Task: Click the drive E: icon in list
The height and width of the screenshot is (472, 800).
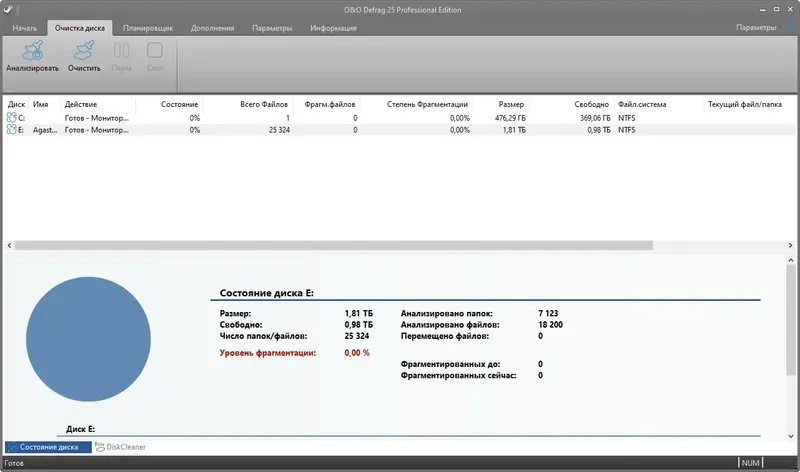Action: (x=11, y=130)
